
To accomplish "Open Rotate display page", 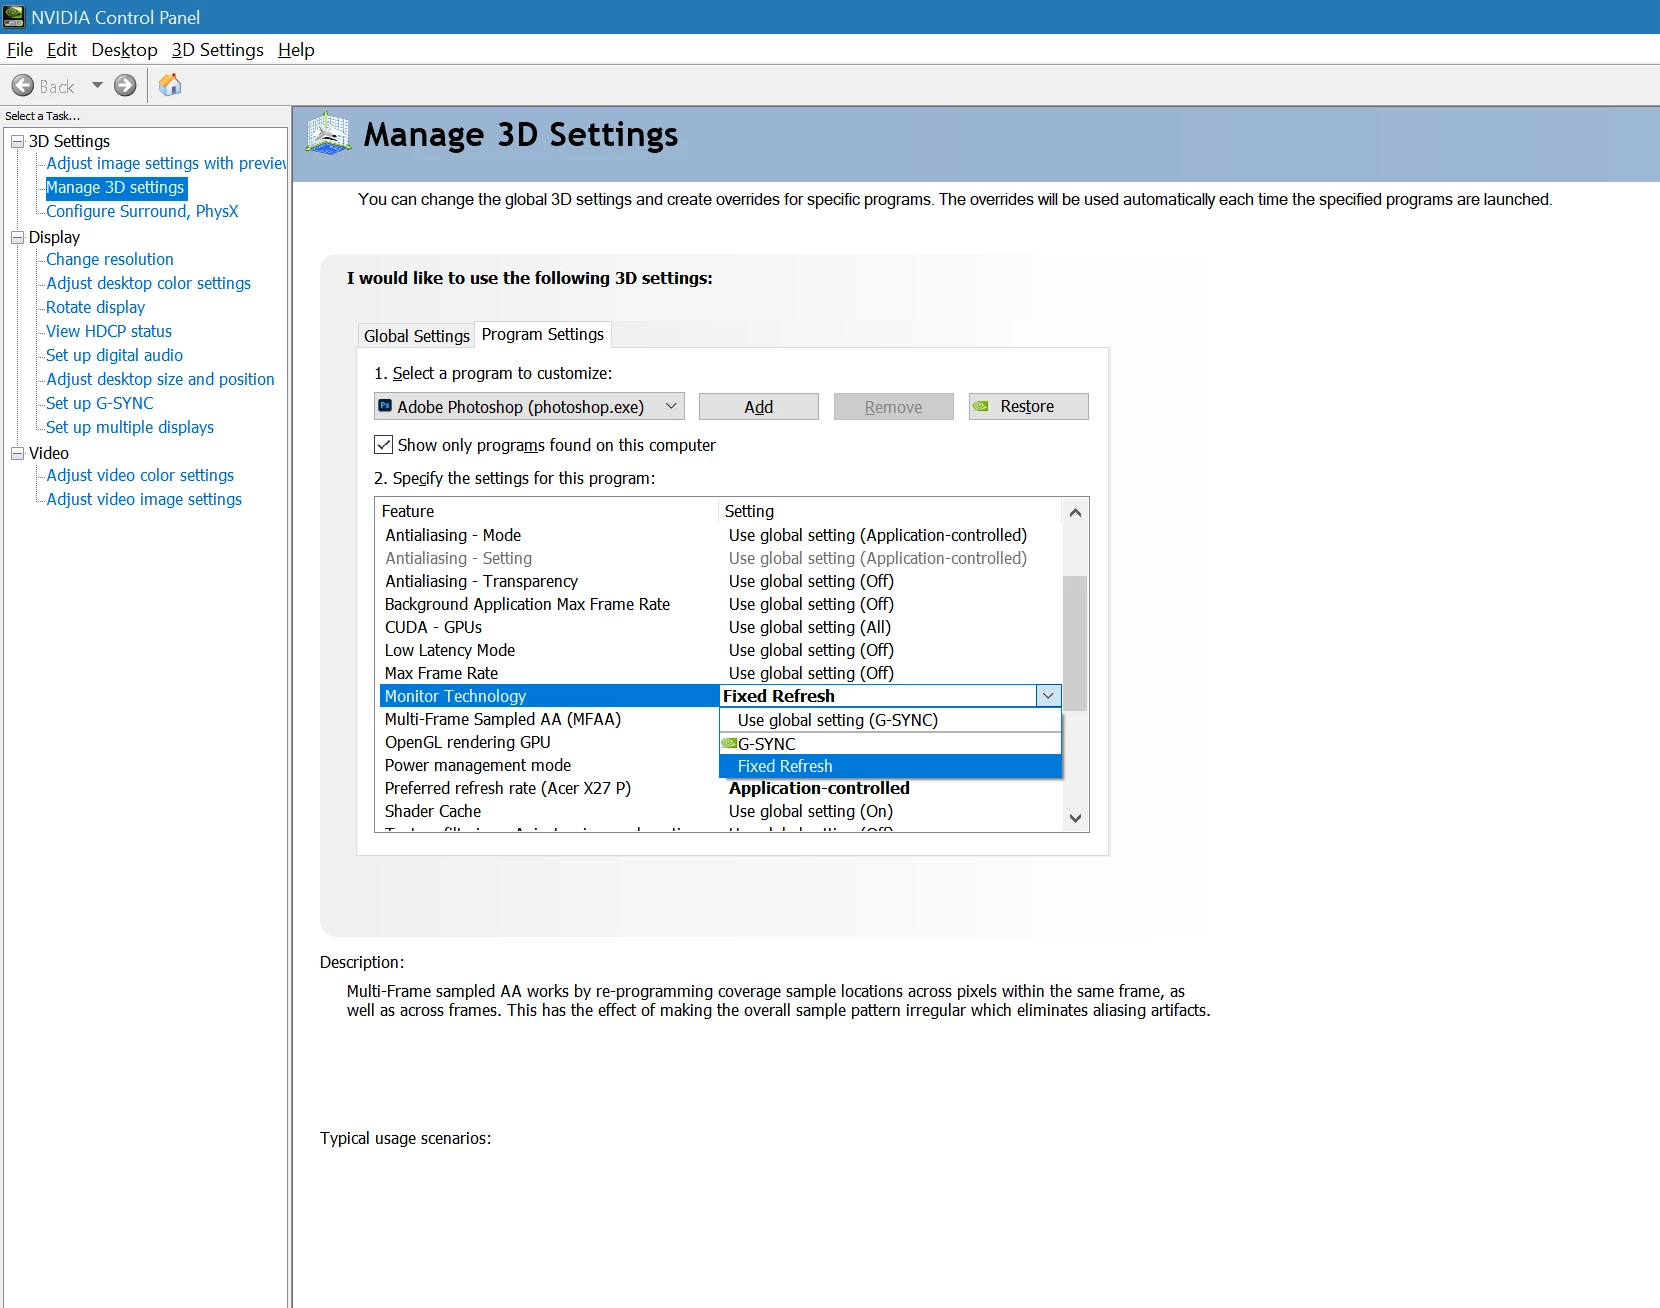I will 96,307.
